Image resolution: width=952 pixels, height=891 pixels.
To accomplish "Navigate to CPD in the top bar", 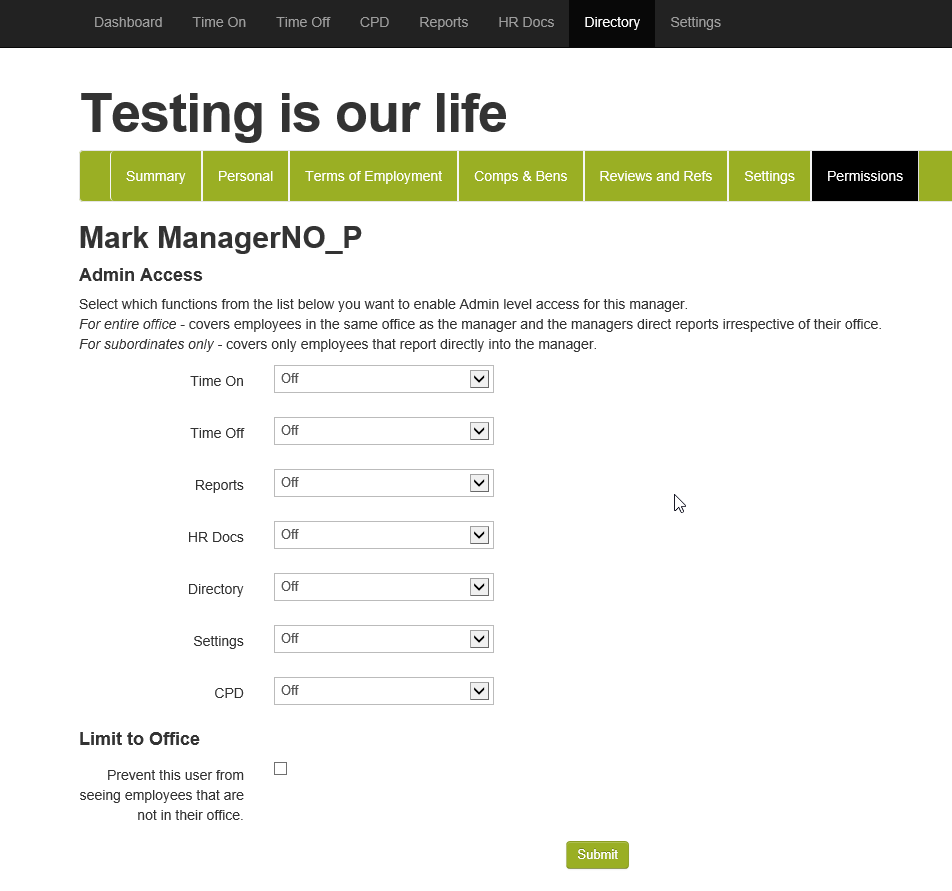I will 374,22.
